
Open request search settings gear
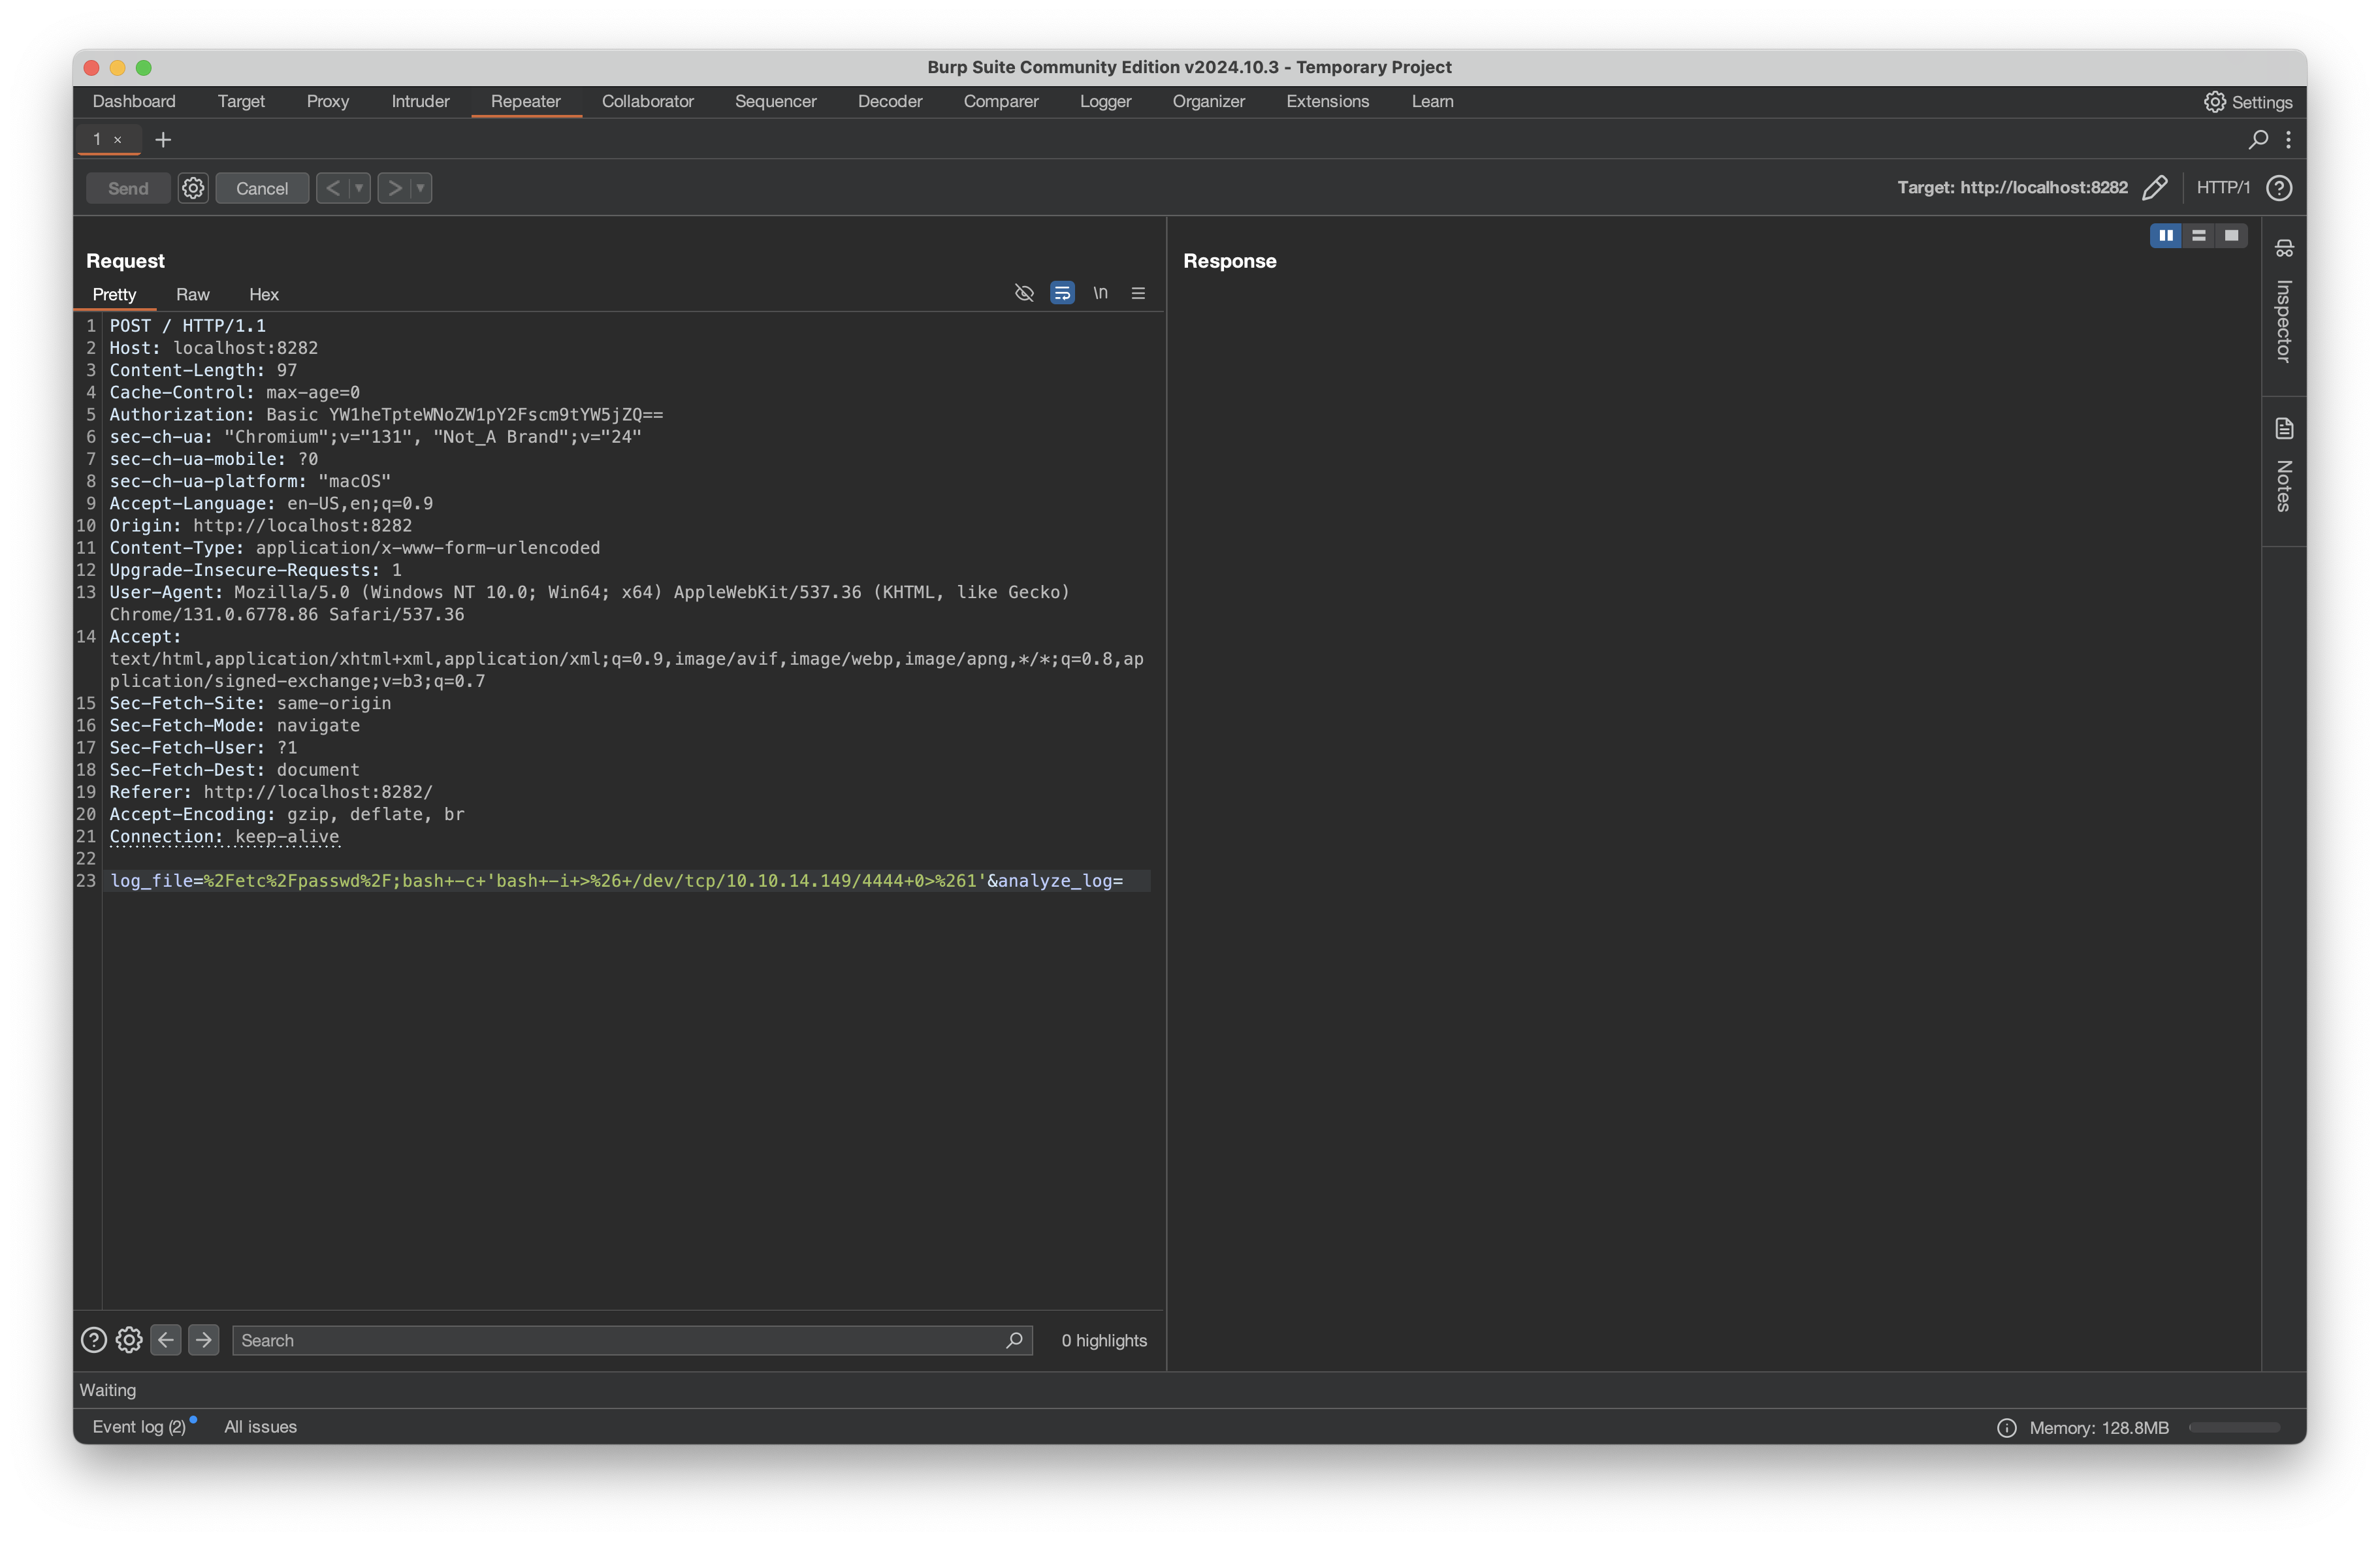pos(129,1340)
